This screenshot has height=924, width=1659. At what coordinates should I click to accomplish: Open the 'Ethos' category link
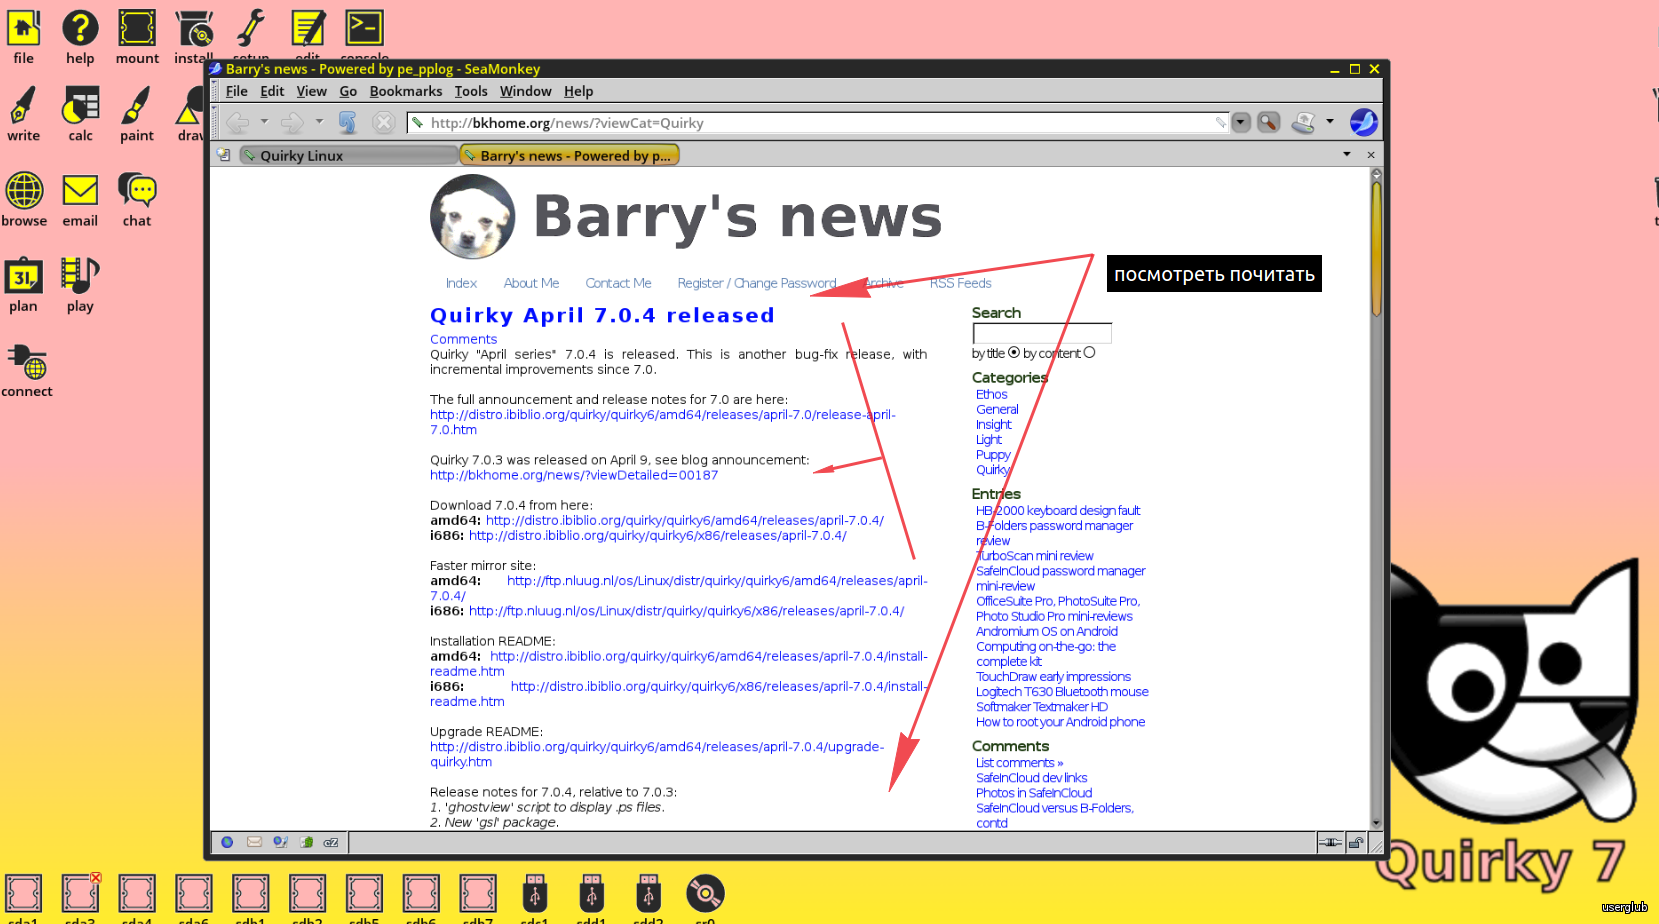click(992, 394)
